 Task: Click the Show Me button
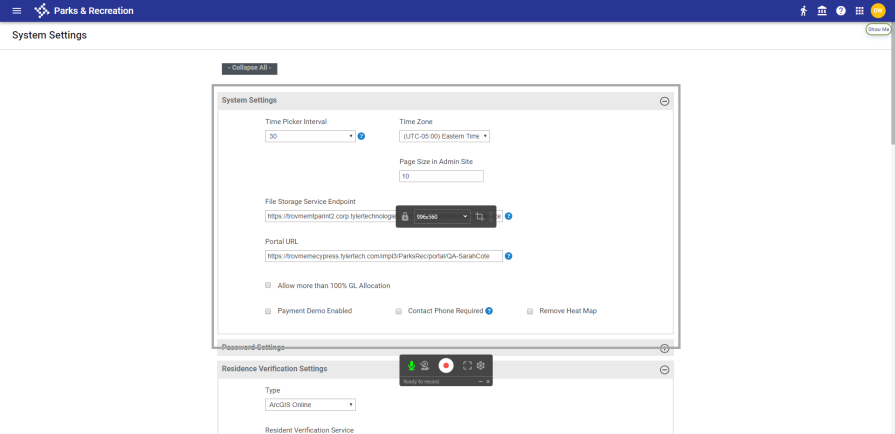(x=878, y=30)
